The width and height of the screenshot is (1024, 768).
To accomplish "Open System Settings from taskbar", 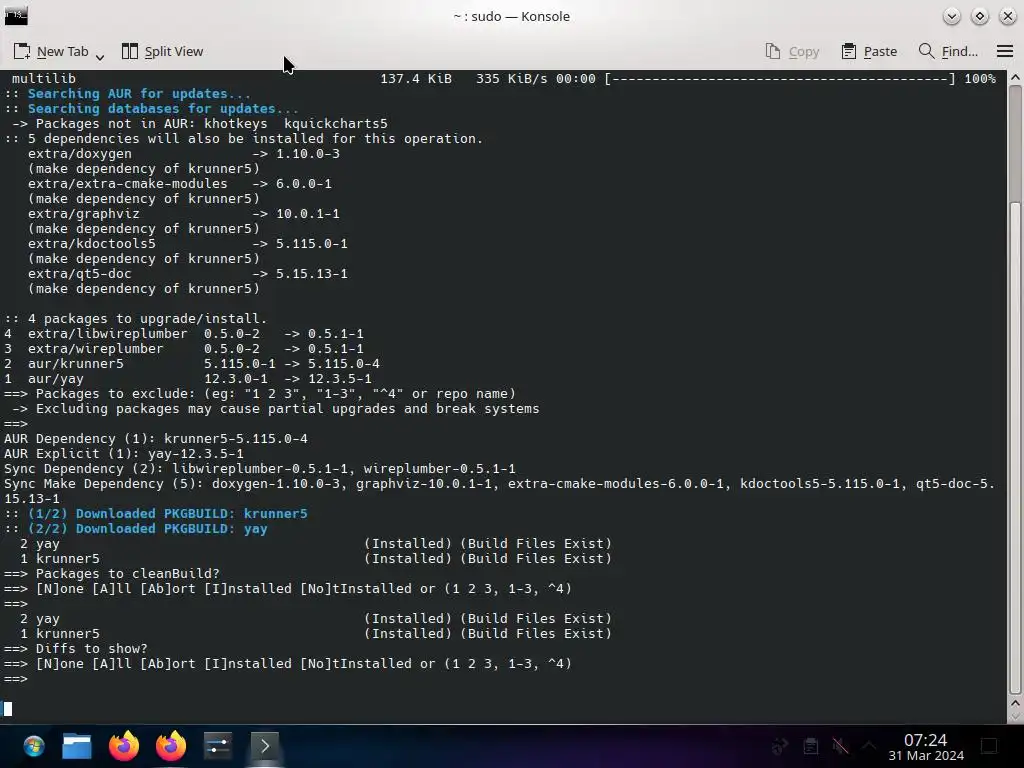I will click(x=217, y=746).
